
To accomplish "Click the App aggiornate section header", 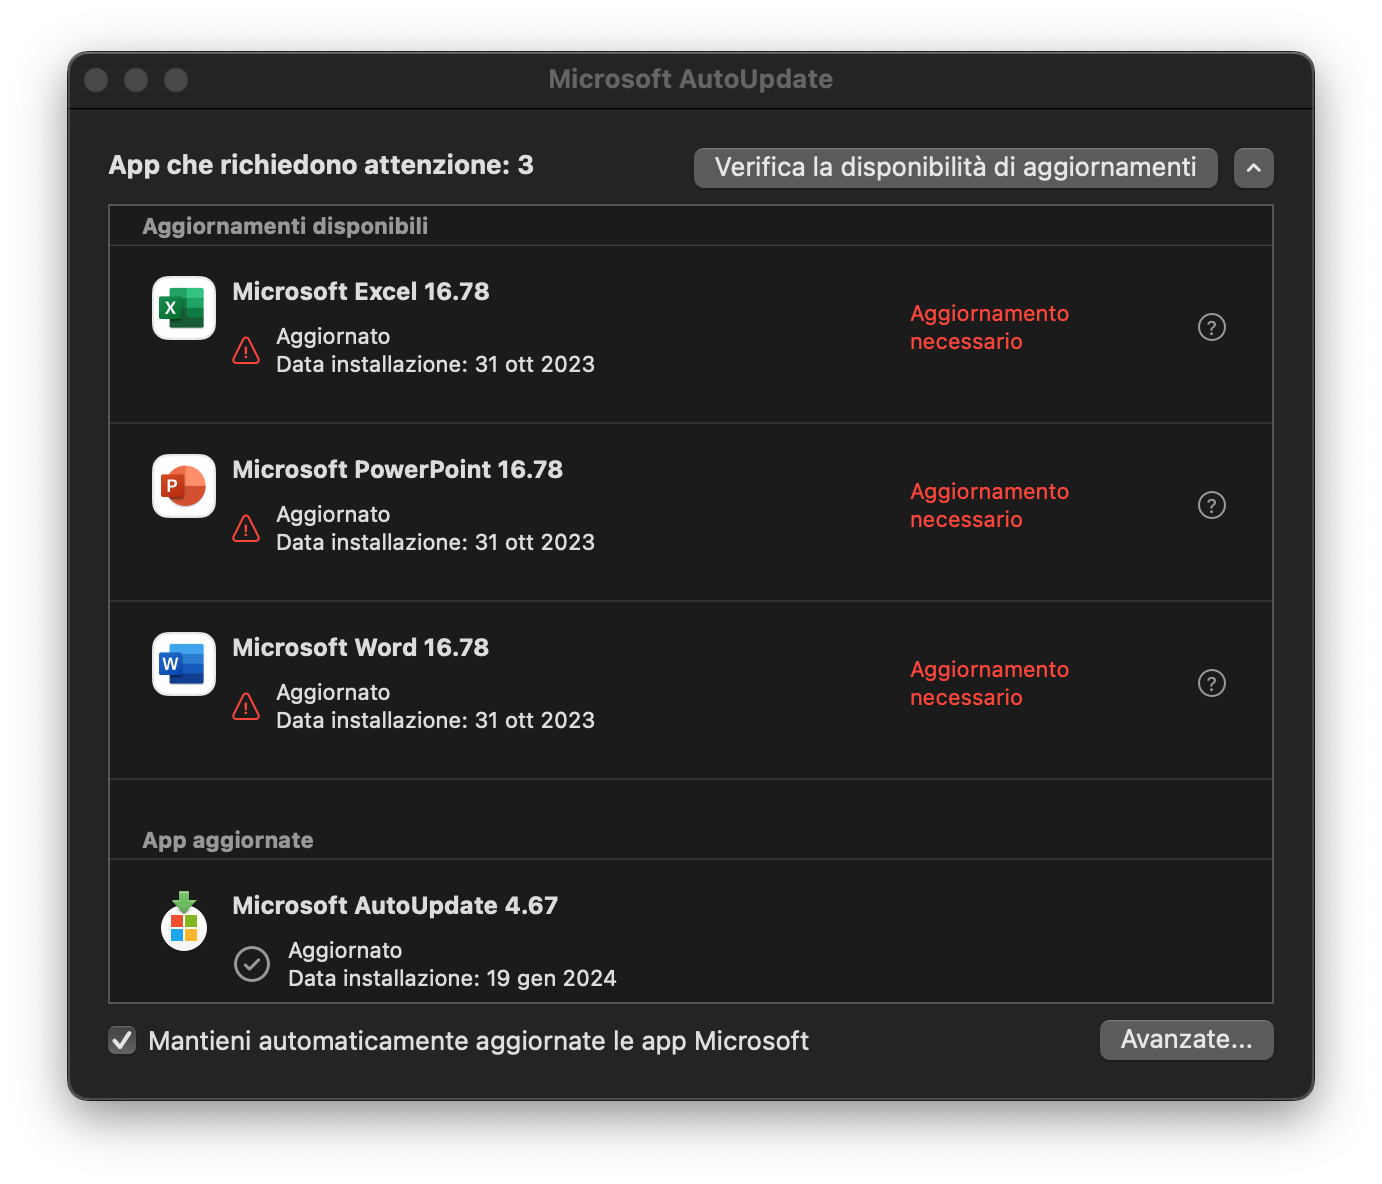I will (x=228, y=840).
